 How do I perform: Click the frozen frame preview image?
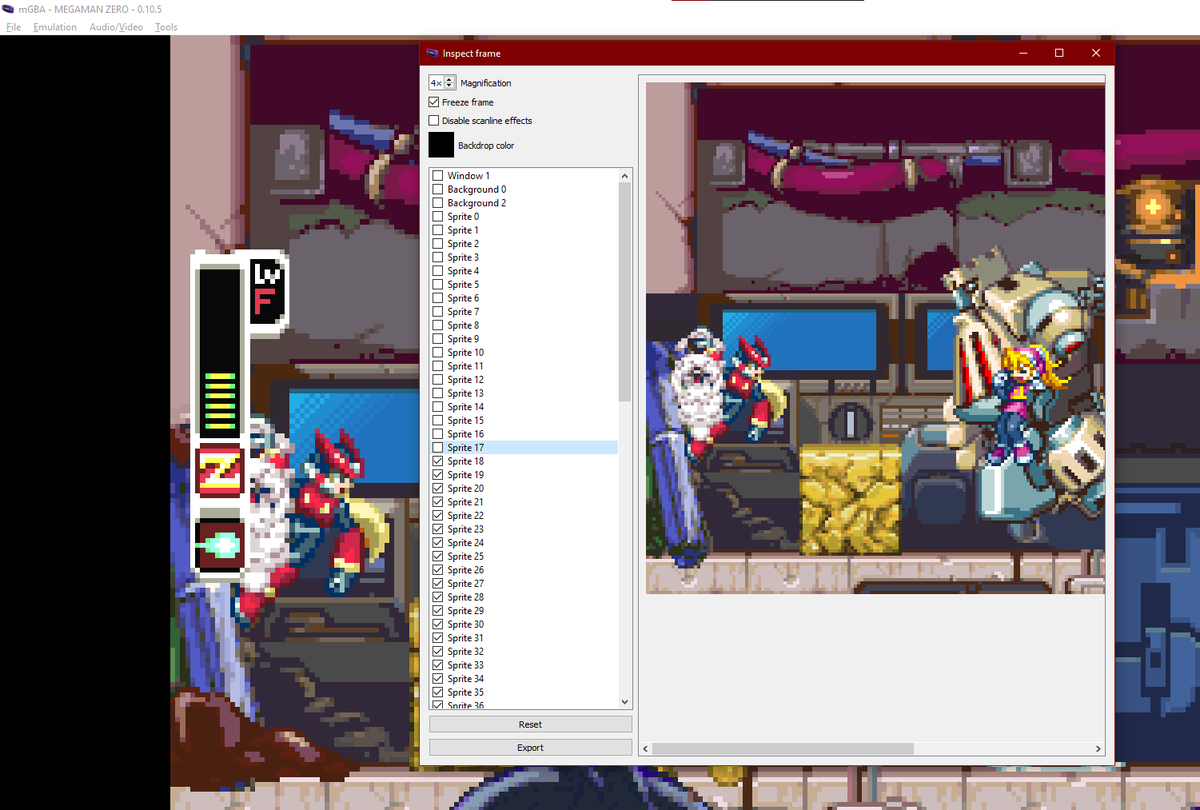point(875,338)
